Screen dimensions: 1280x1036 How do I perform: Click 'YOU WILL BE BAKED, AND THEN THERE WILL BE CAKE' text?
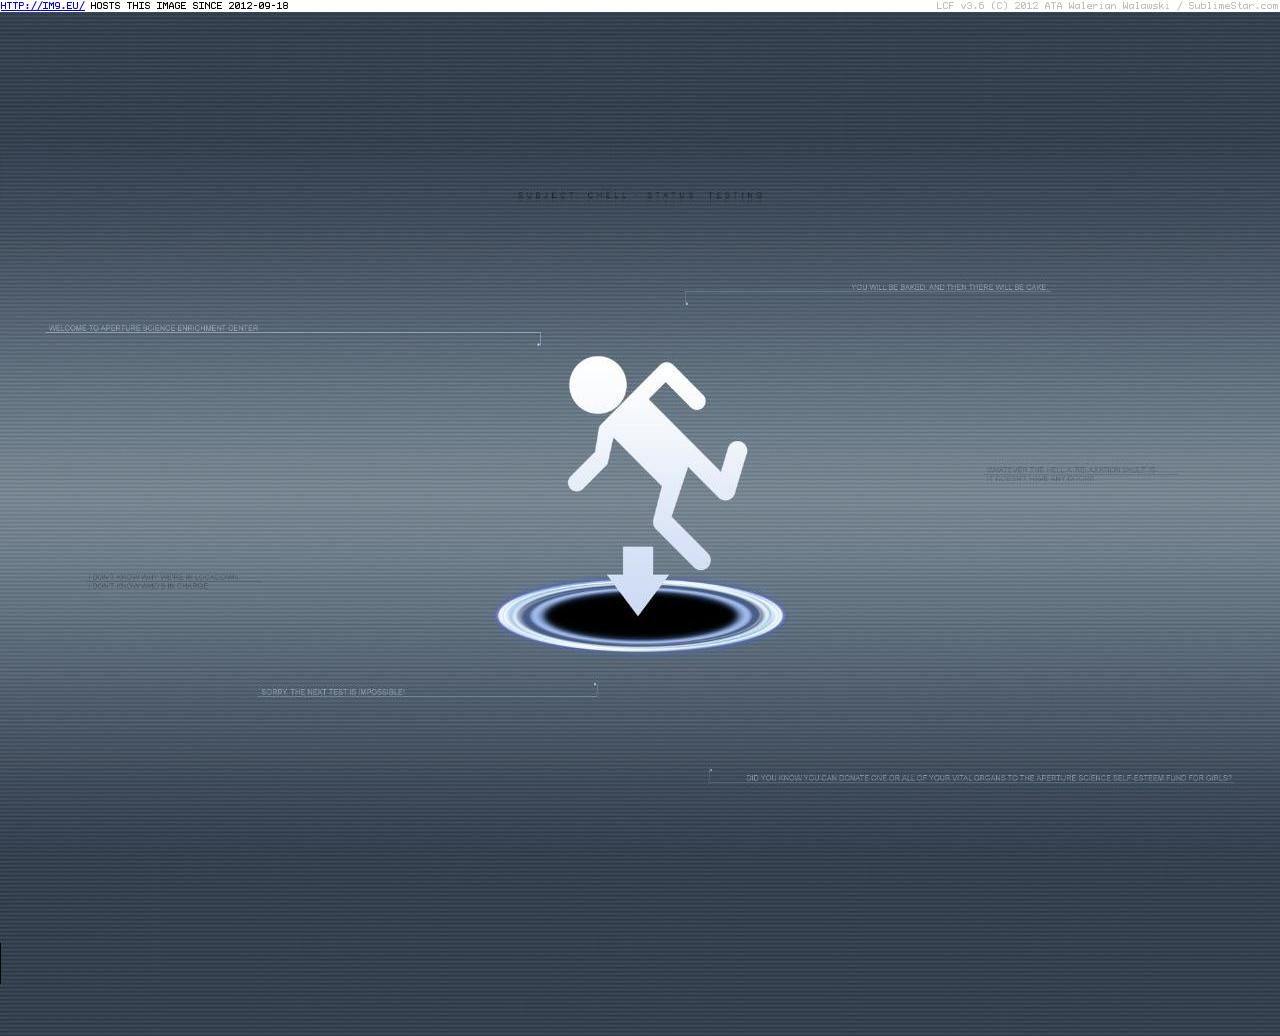coord(949,287)
